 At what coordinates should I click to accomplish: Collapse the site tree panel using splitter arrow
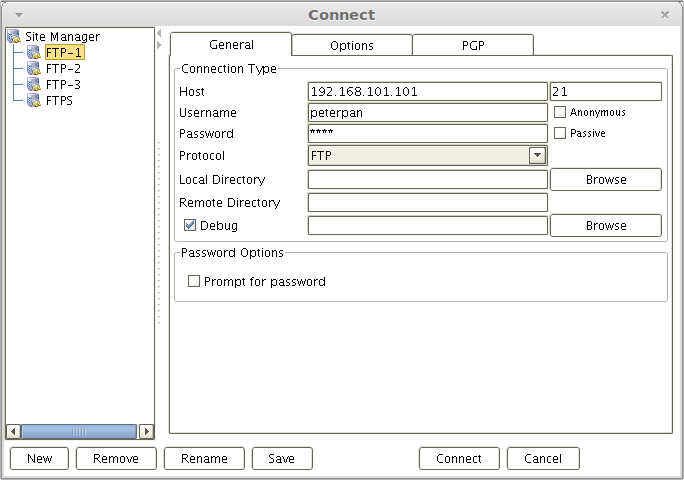click(160, 33)
